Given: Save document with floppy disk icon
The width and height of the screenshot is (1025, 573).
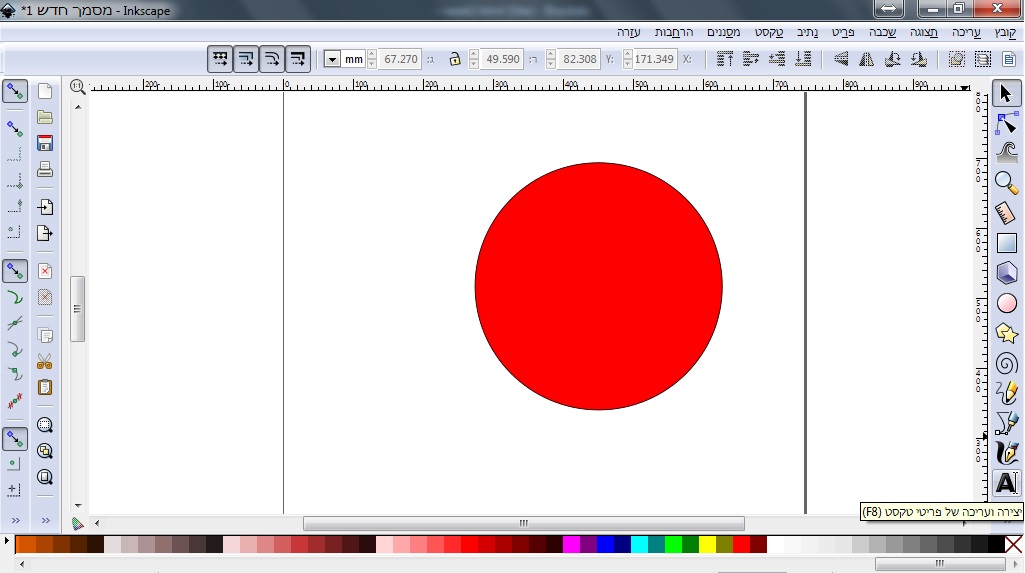Looking at the screenshot, I should pos(44,143).
